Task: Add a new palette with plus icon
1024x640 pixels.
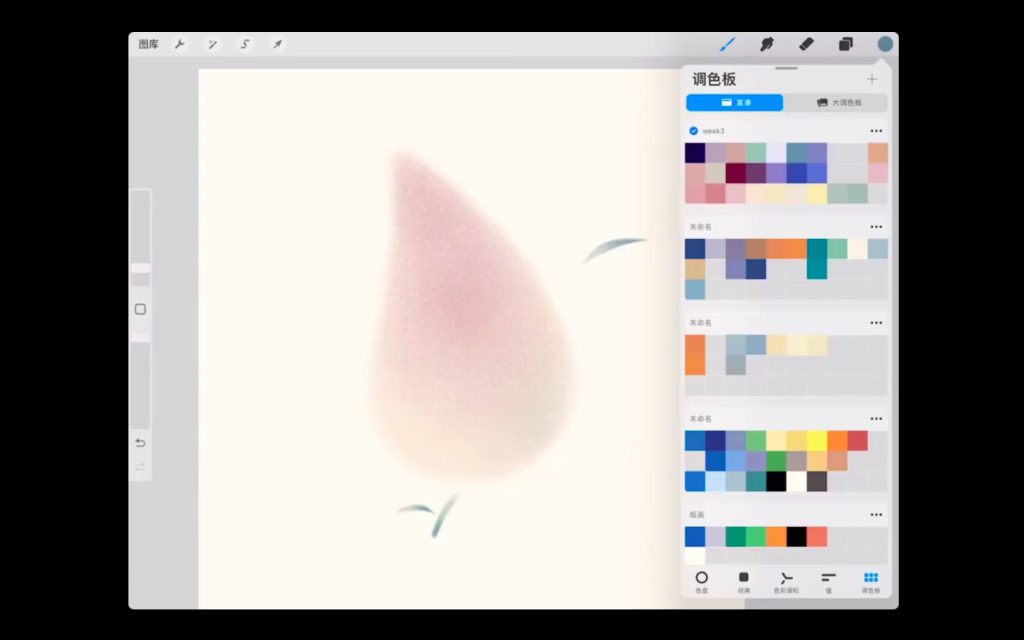Action: click(x=871, y=79)
